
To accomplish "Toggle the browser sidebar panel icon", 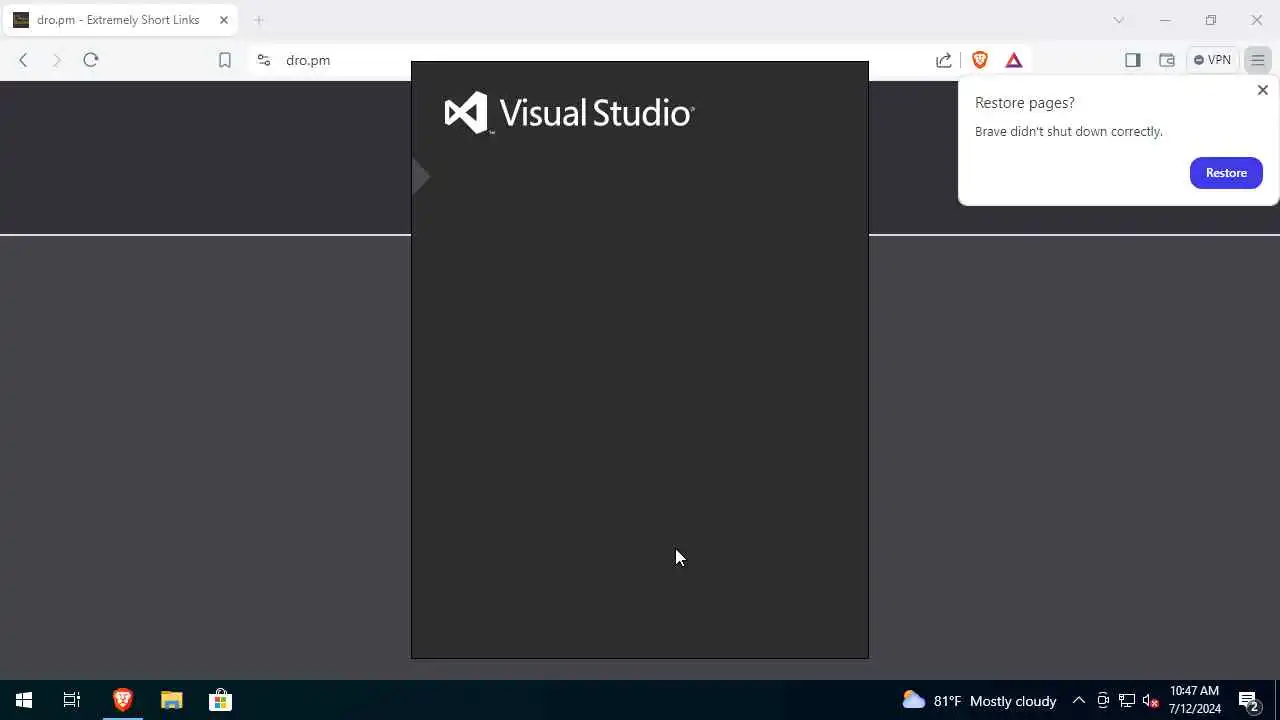I will coord(1133,60).
